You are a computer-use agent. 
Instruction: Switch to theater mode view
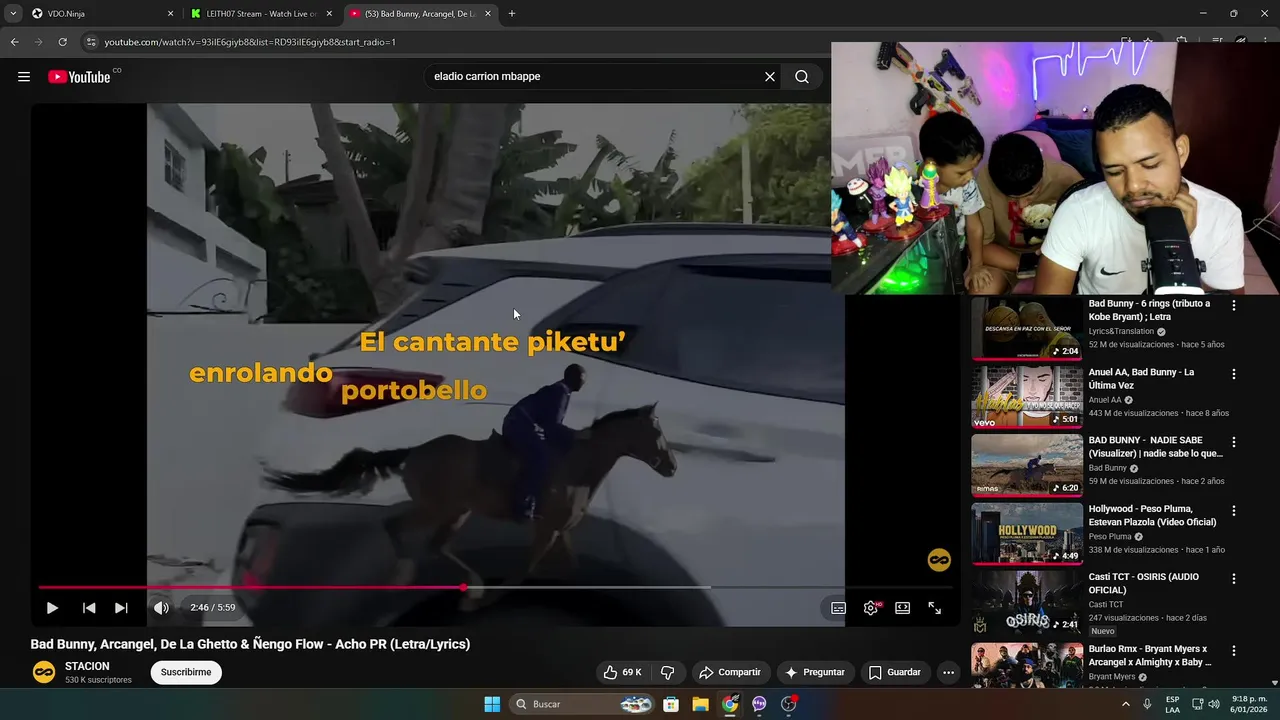[903, 608]
